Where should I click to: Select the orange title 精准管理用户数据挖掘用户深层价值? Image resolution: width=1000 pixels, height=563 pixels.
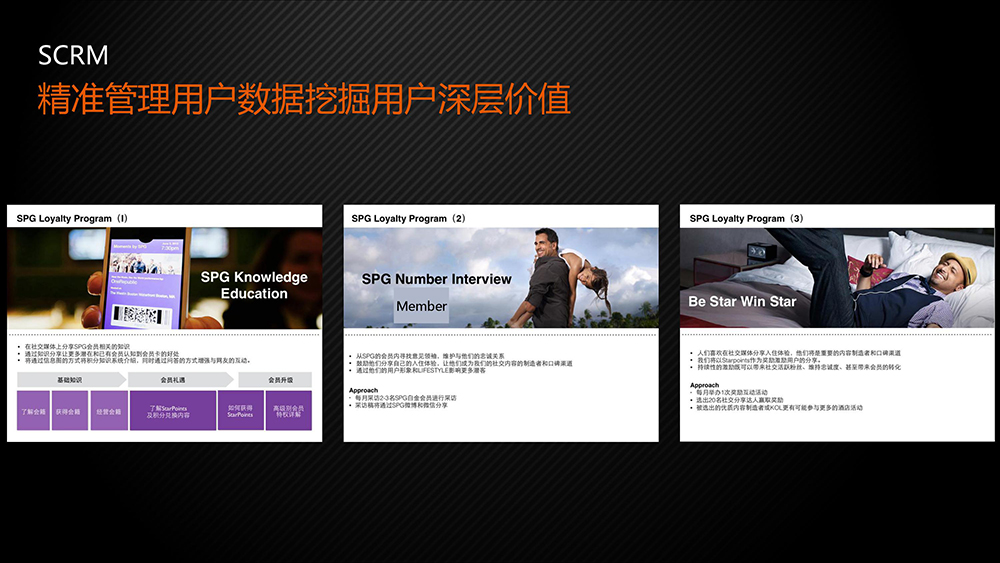click(x=304, y=99)
